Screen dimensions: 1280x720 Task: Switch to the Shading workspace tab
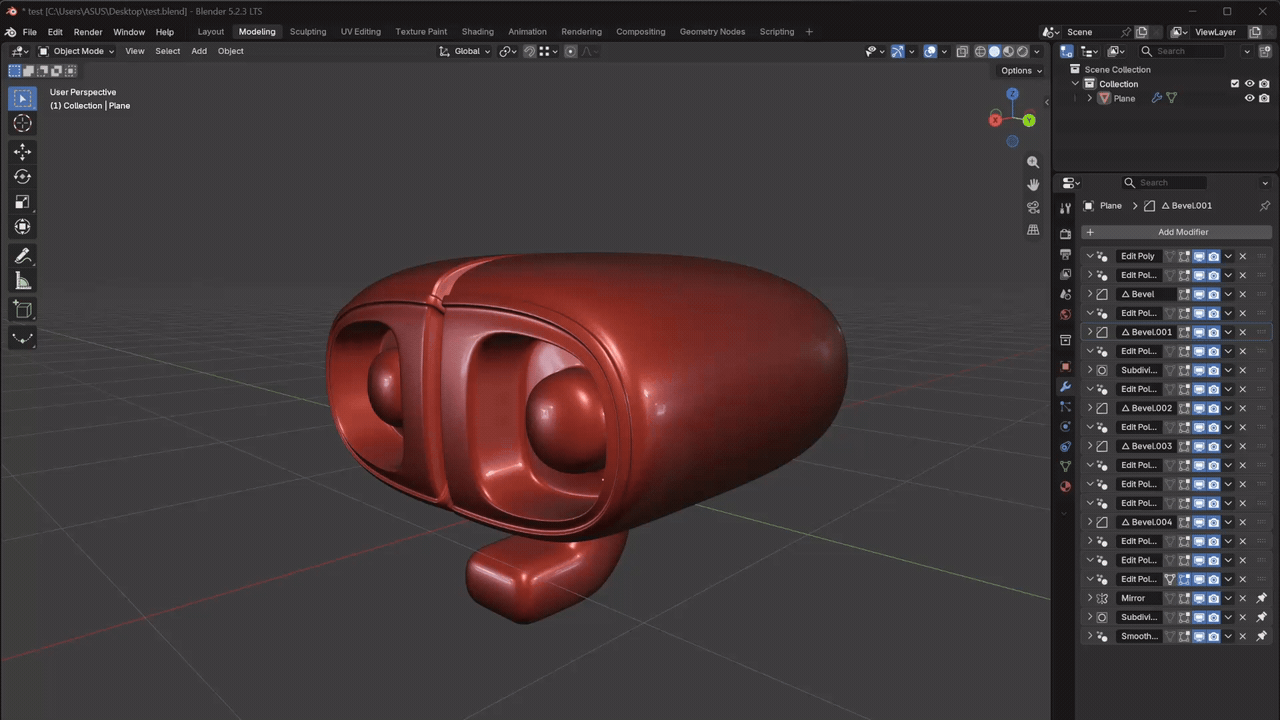coord(477,31)
